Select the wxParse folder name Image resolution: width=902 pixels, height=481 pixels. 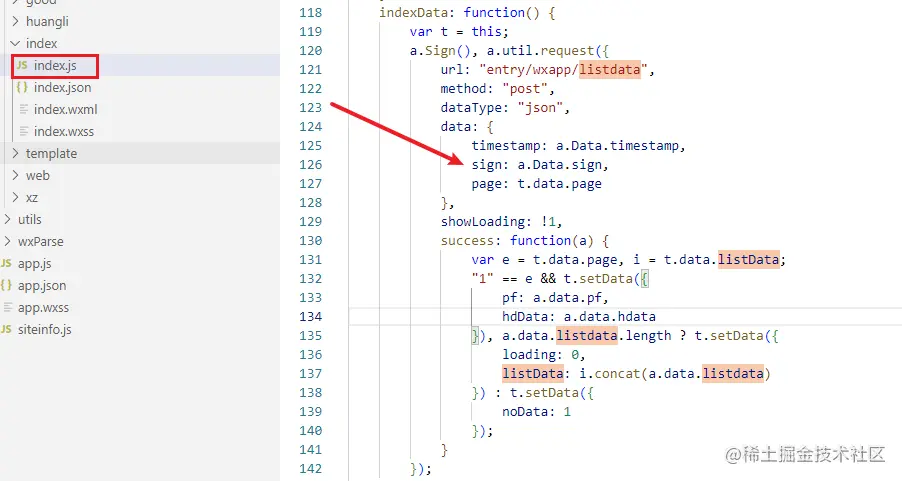click(x=40, y=241)
